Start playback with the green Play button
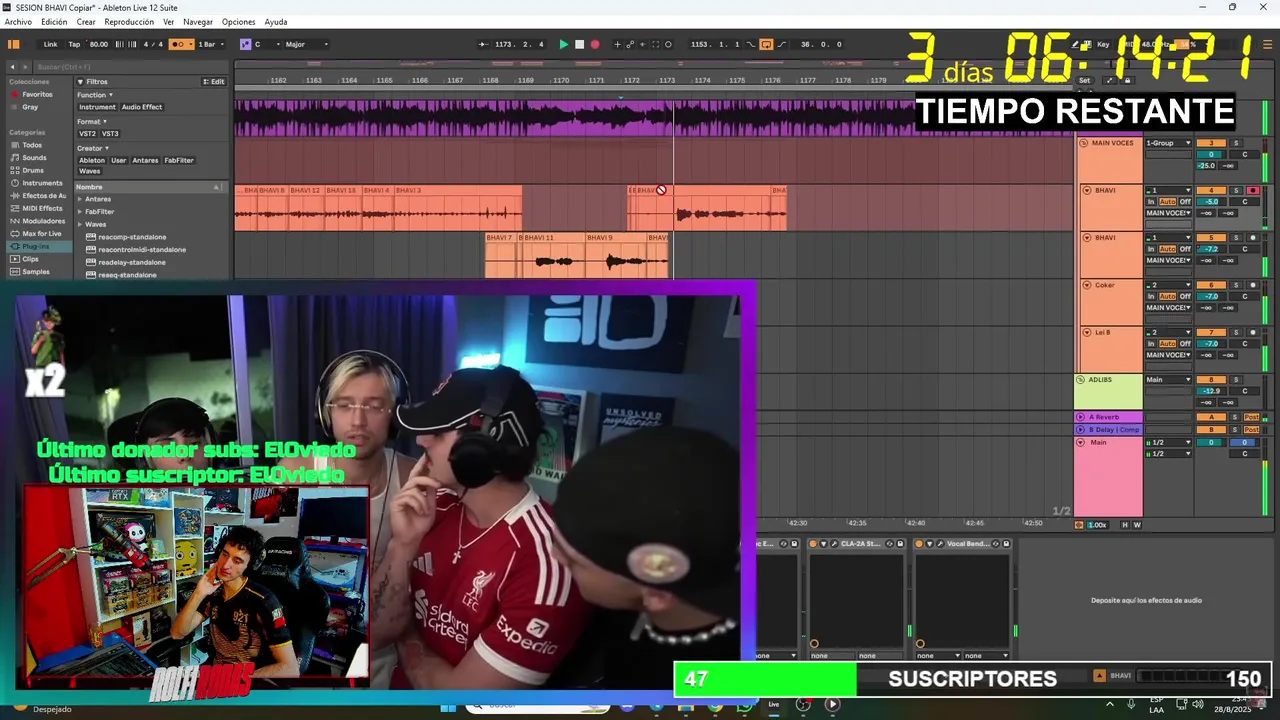The width and height of the screenshot is (1280, 720). 563,44
